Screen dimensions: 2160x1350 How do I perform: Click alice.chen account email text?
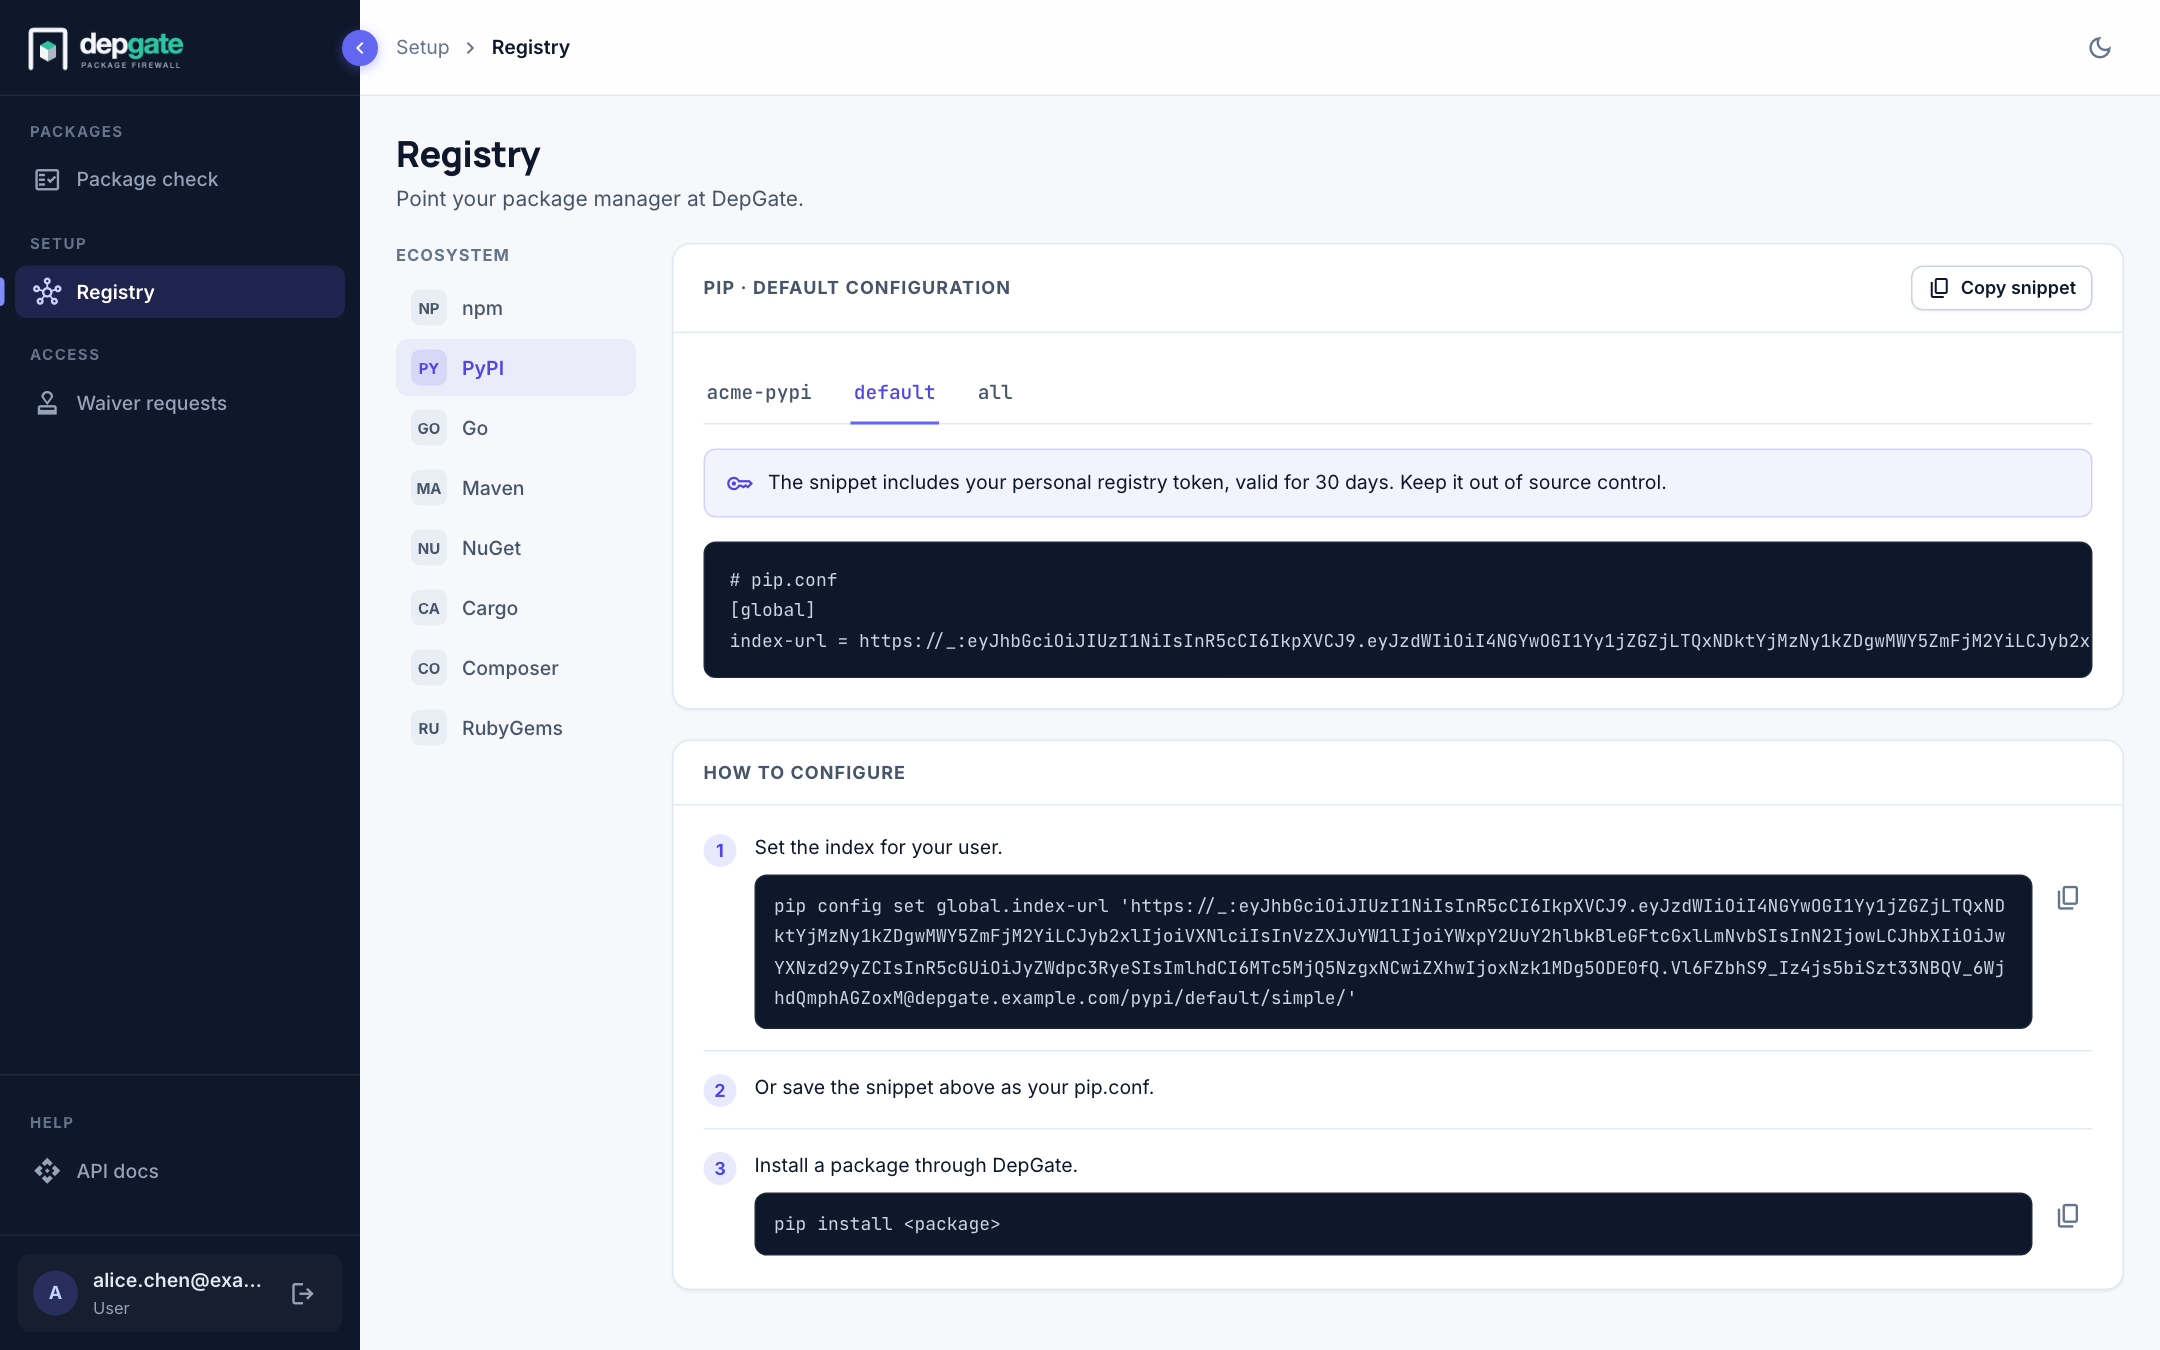tap(177, 1280)
